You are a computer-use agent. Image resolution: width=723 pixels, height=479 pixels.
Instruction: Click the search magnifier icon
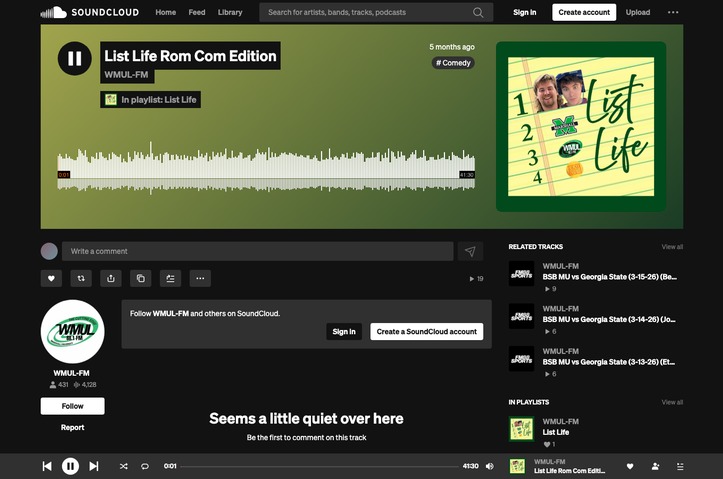coord(478,12)
